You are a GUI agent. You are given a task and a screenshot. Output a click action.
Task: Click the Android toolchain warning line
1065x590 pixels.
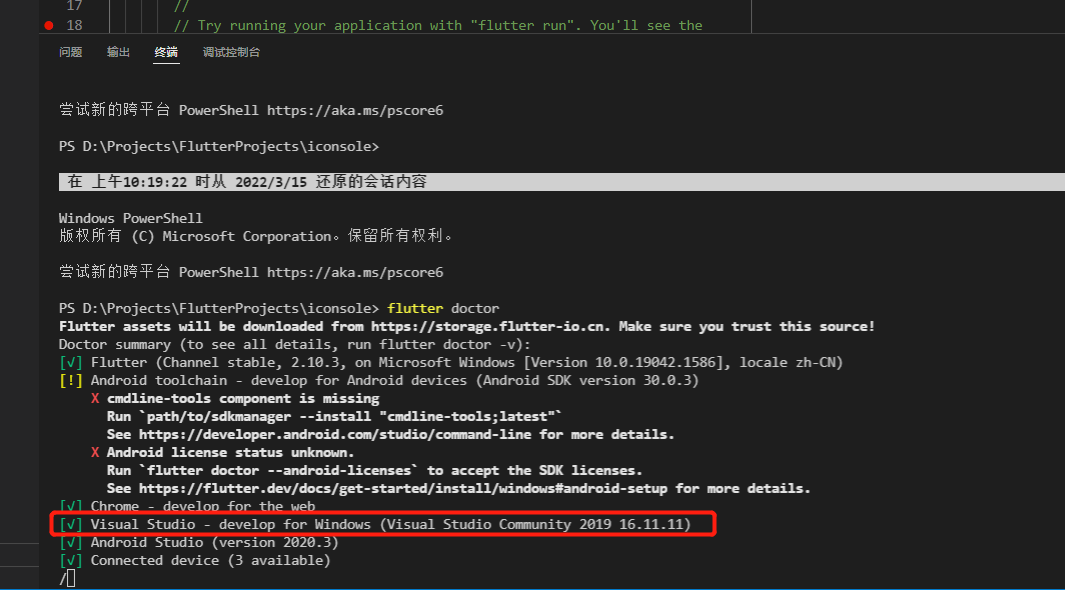coord(379,380)
